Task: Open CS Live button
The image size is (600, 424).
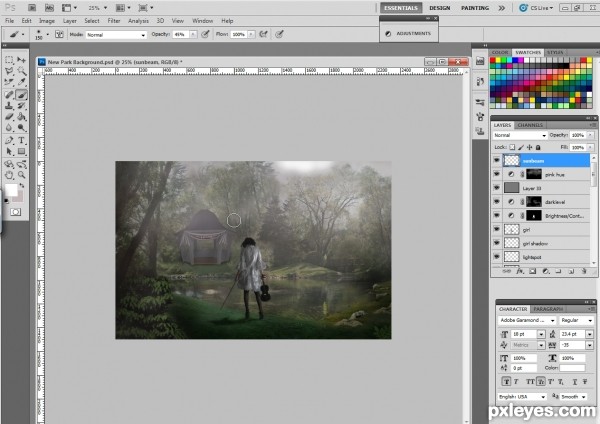Action: point(536,8)
